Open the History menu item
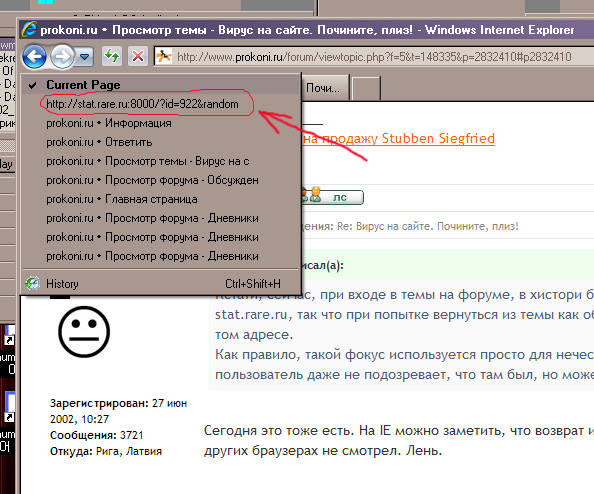 [161, 283]
